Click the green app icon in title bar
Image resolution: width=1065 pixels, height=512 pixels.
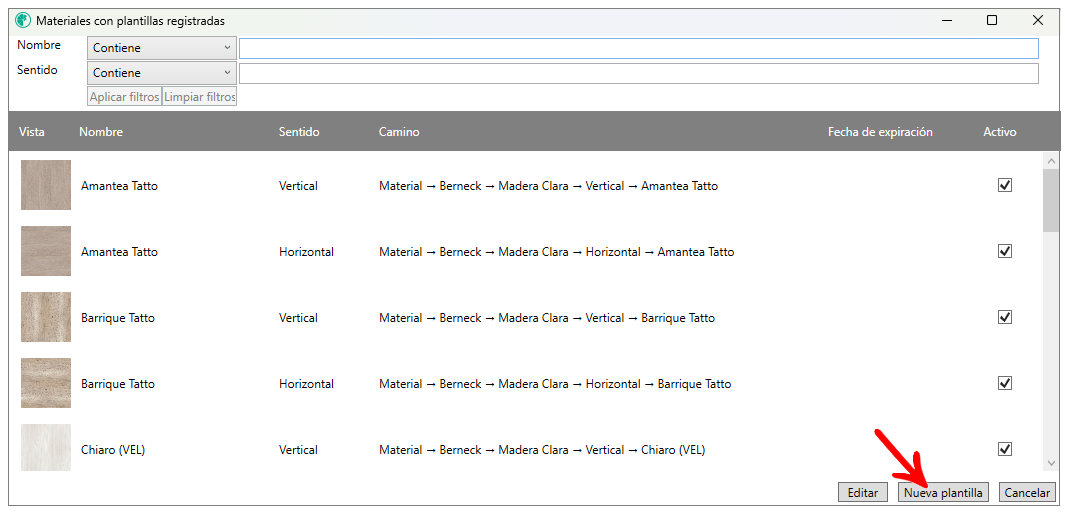[x=23, y=20]
